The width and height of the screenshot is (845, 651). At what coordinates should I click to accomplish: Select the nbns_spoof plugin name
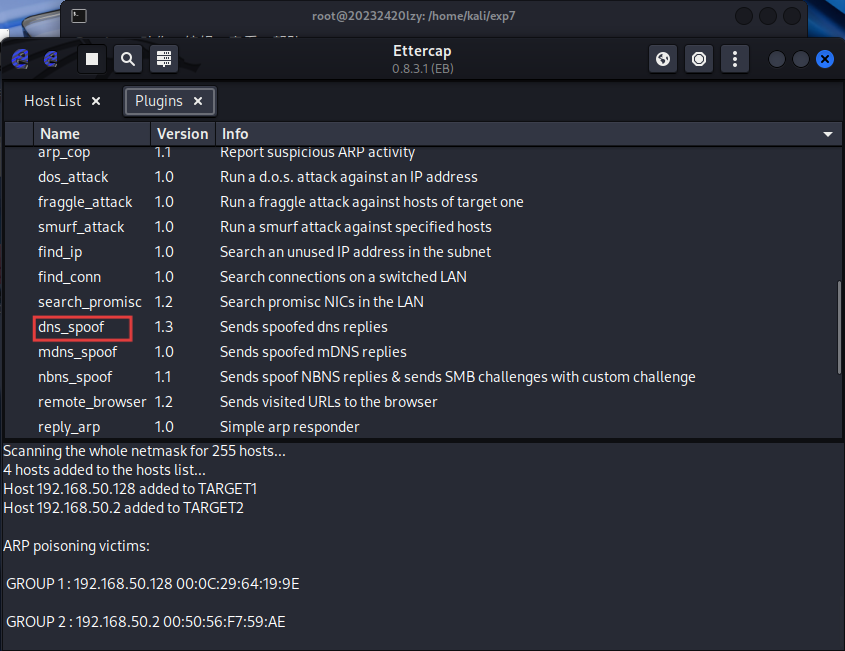tap(75, 377)
